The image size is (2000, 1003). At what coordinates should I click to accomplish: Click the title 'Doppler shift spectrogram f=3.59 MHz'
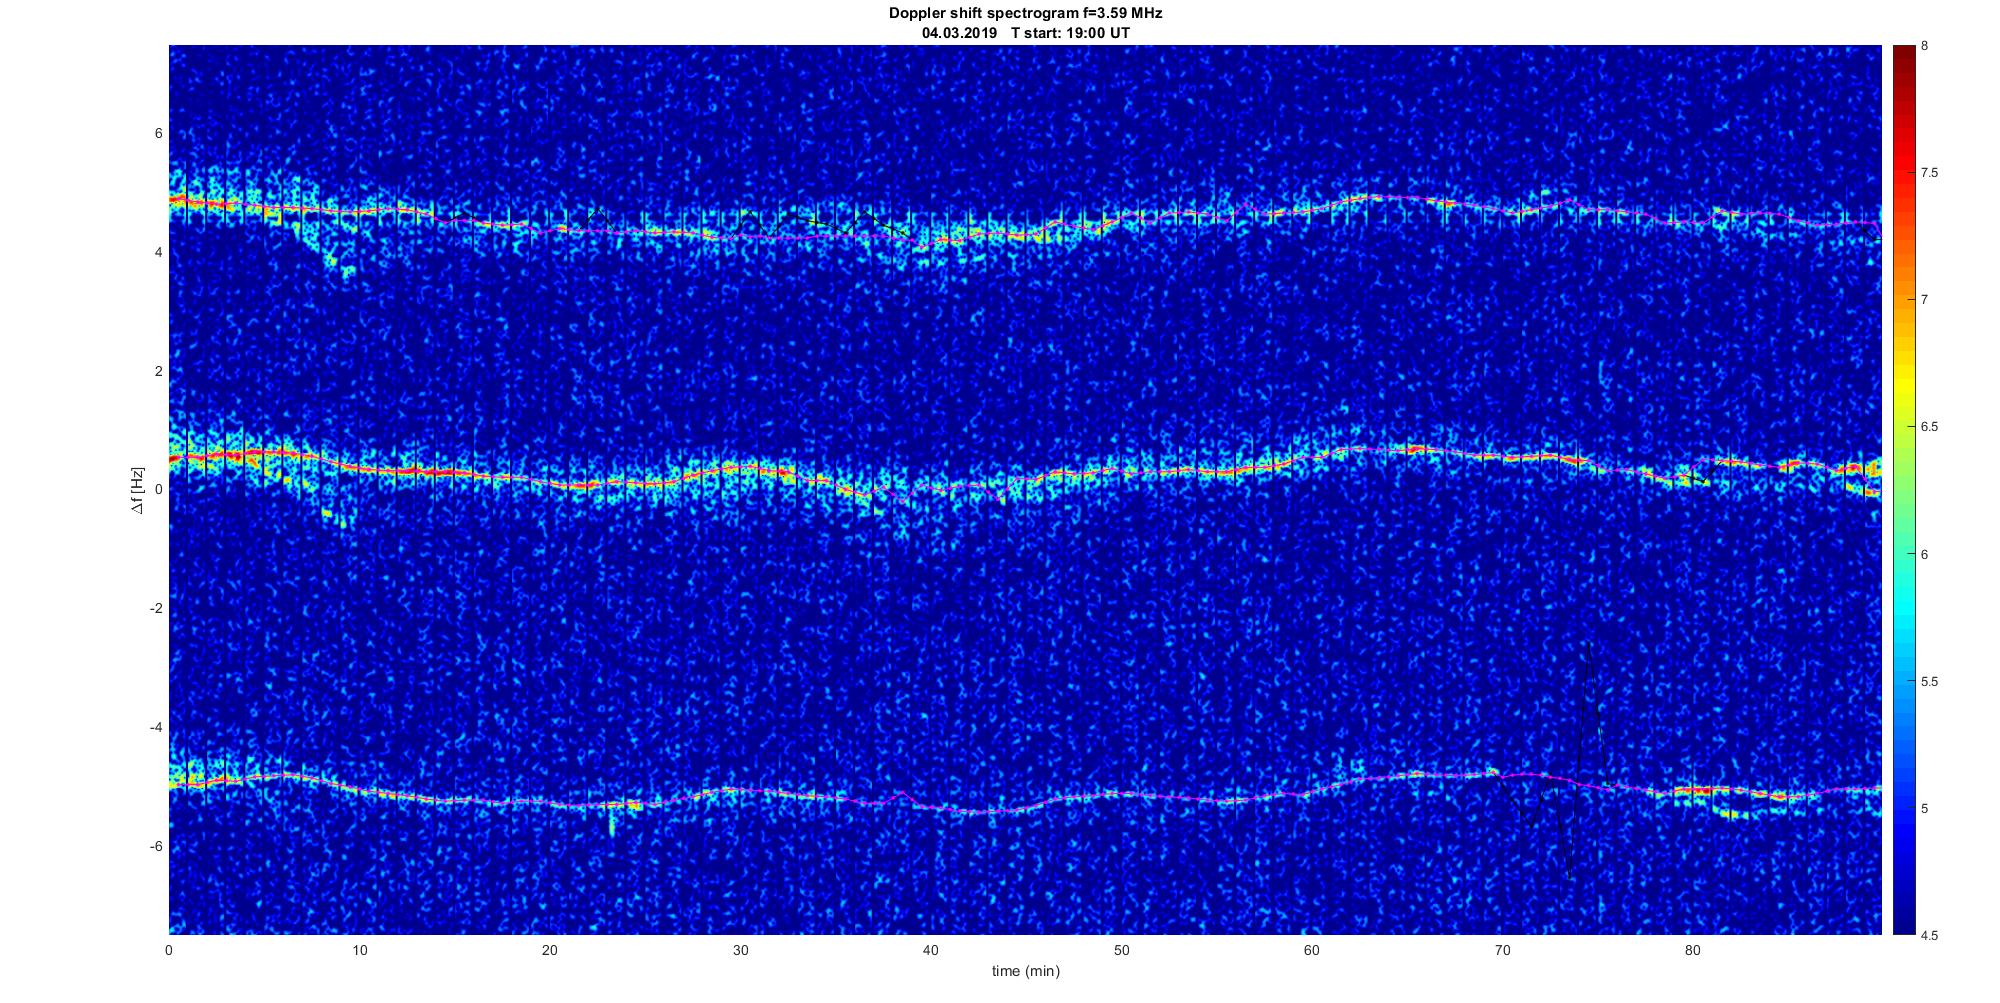click(x=1025, y=13)
